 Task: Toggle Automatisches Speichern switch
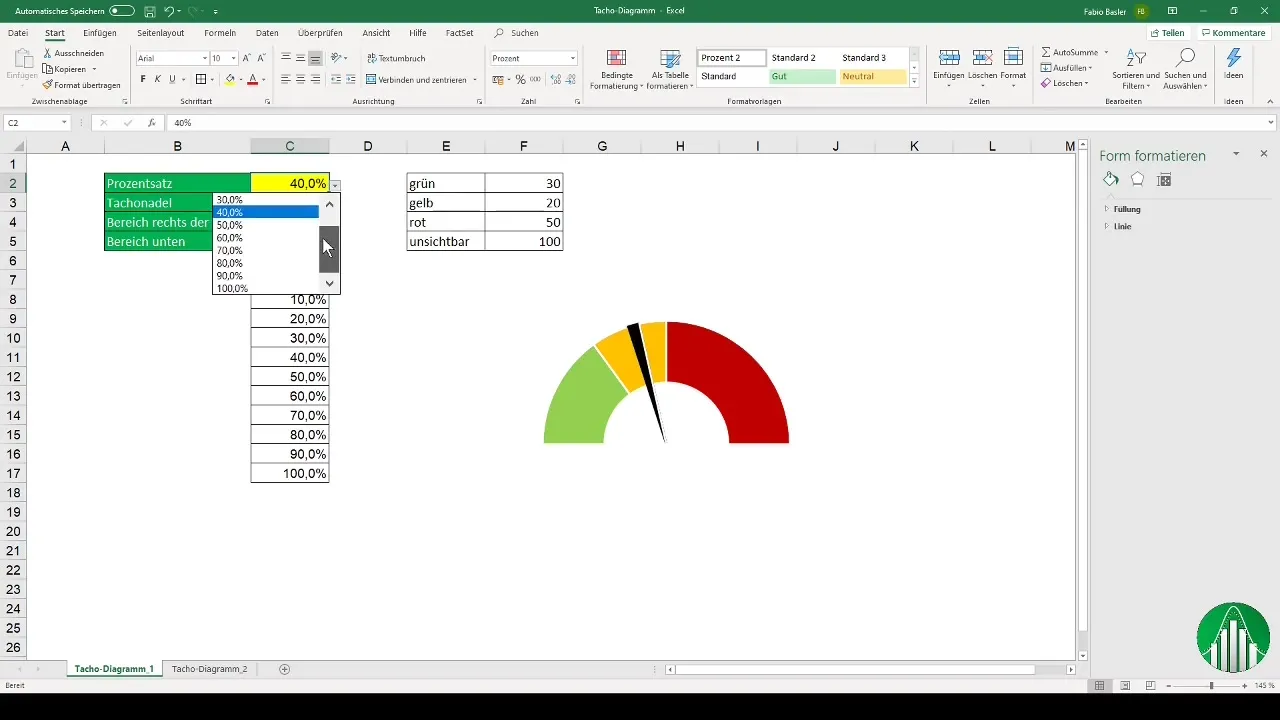click(121, 11)
